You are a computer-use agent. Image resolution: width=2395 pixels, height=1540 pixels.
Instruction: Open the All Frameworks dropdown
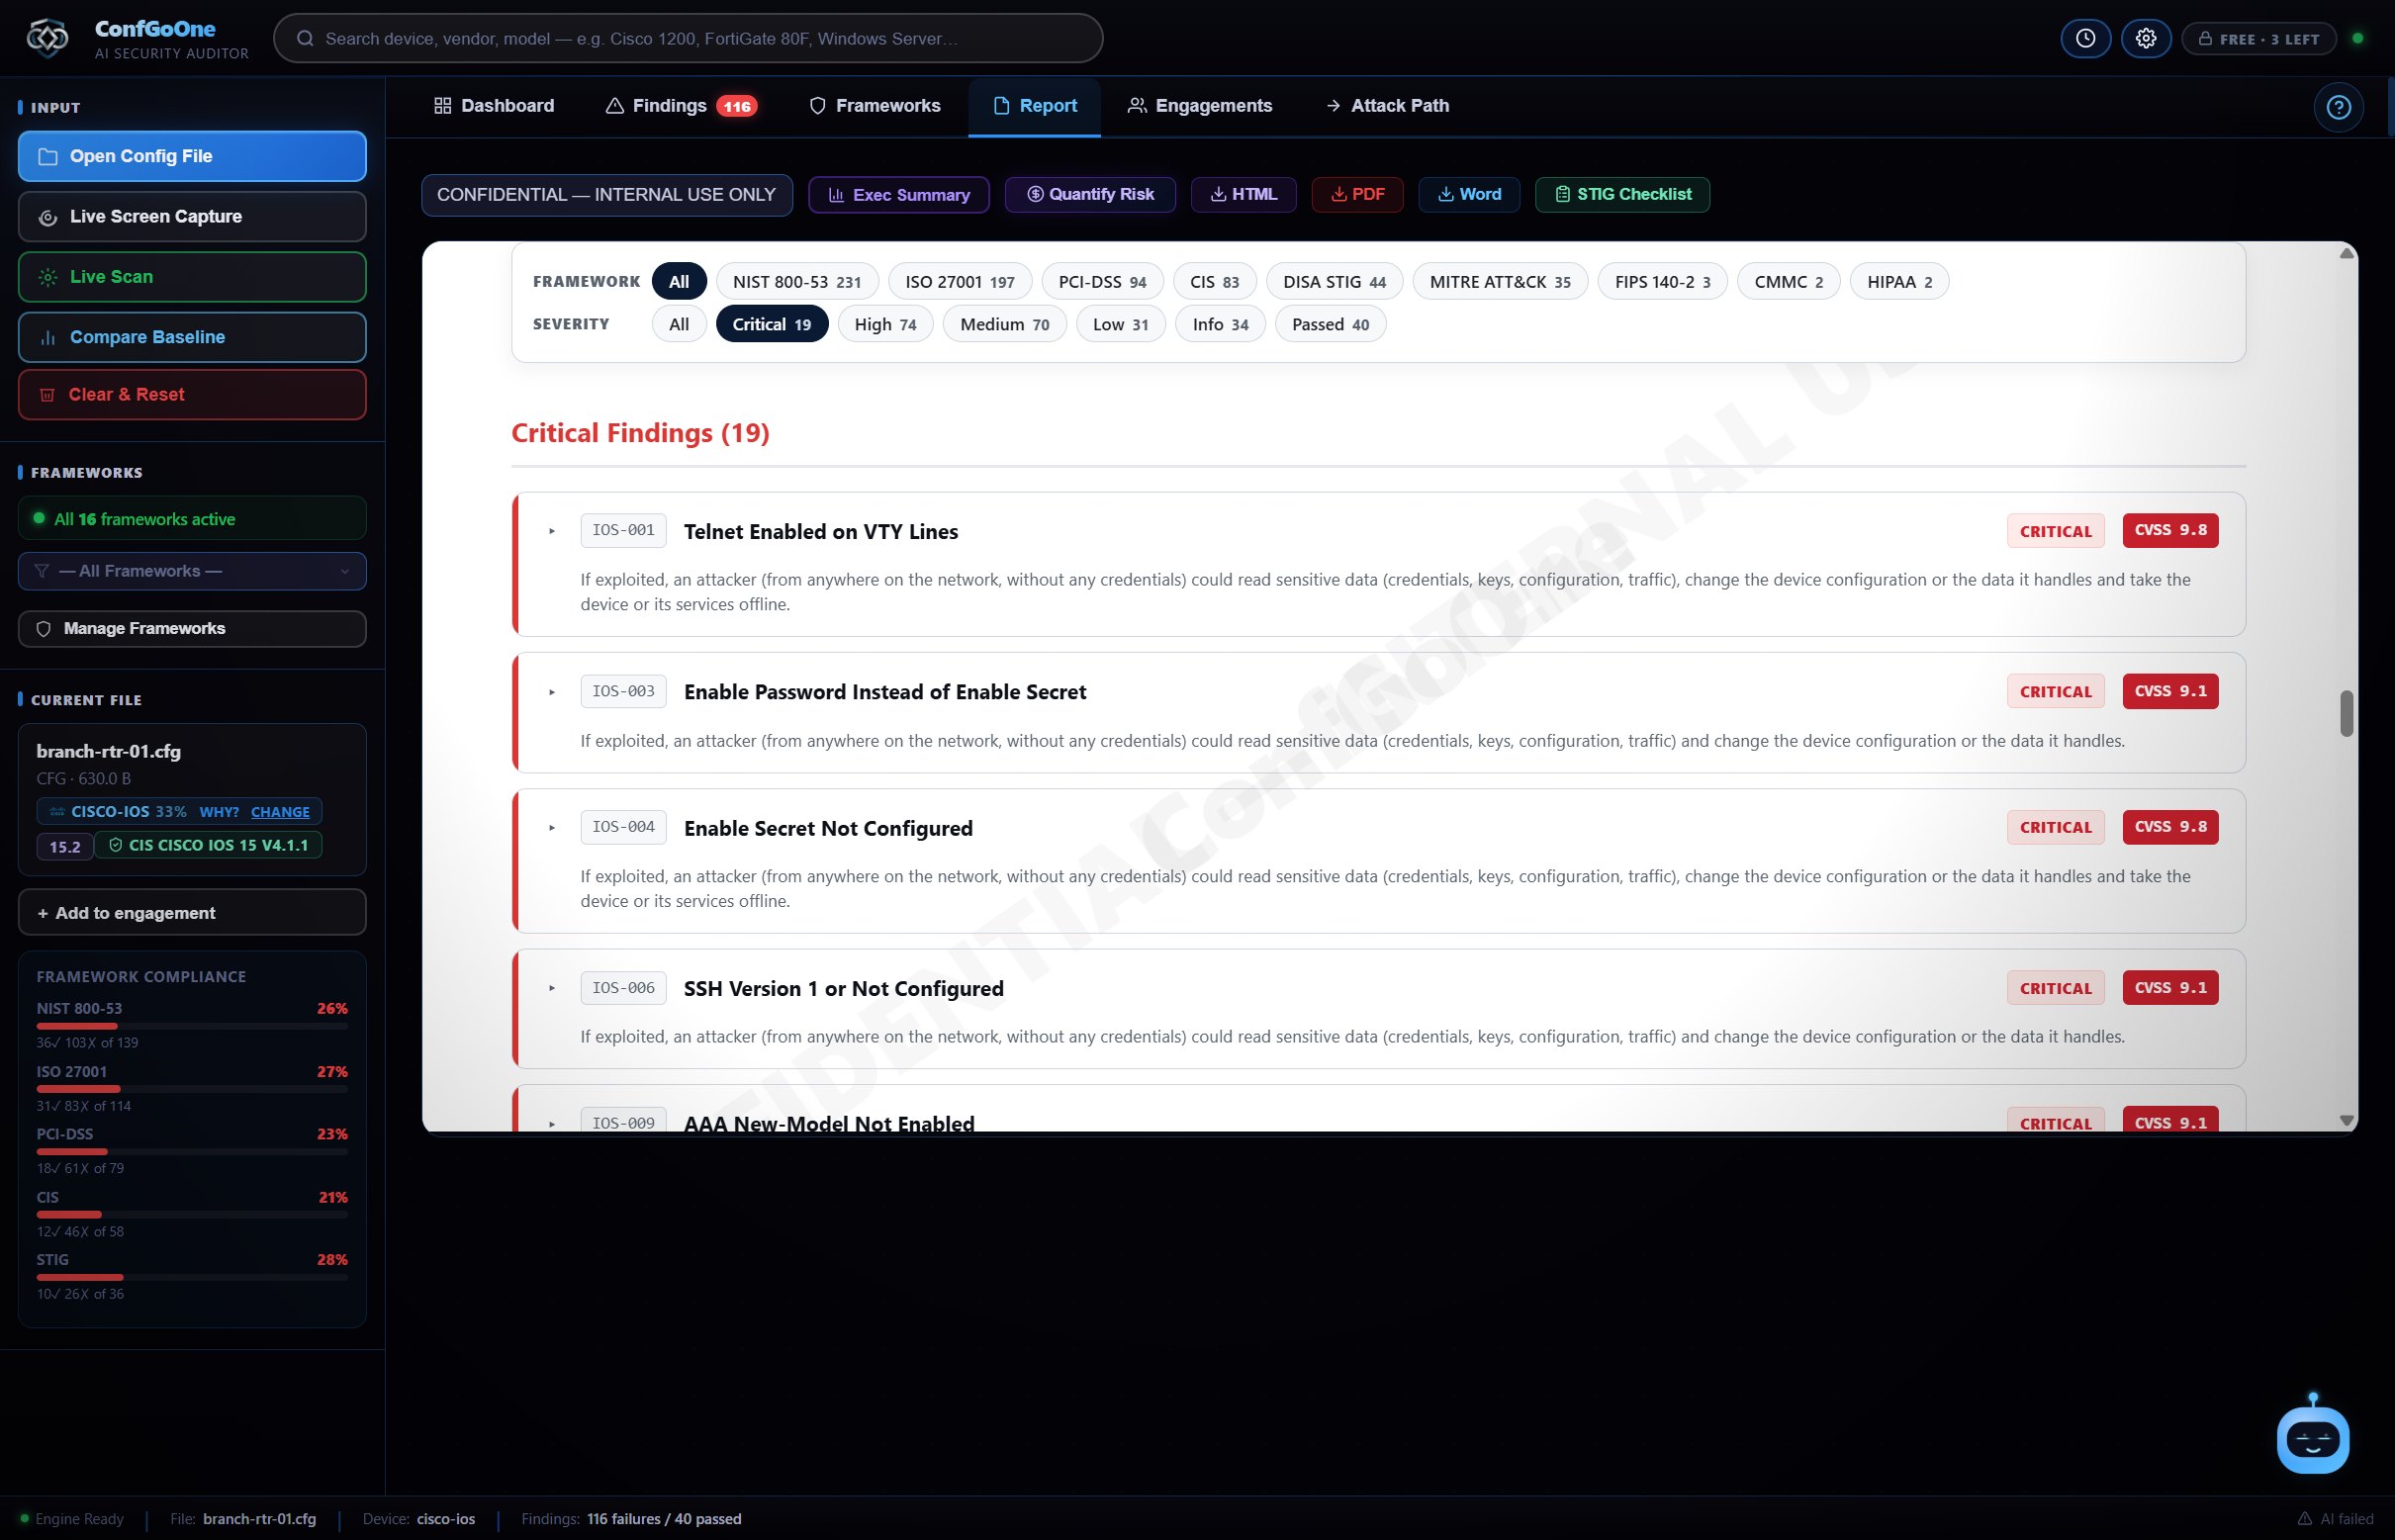(x=192, y=571)
